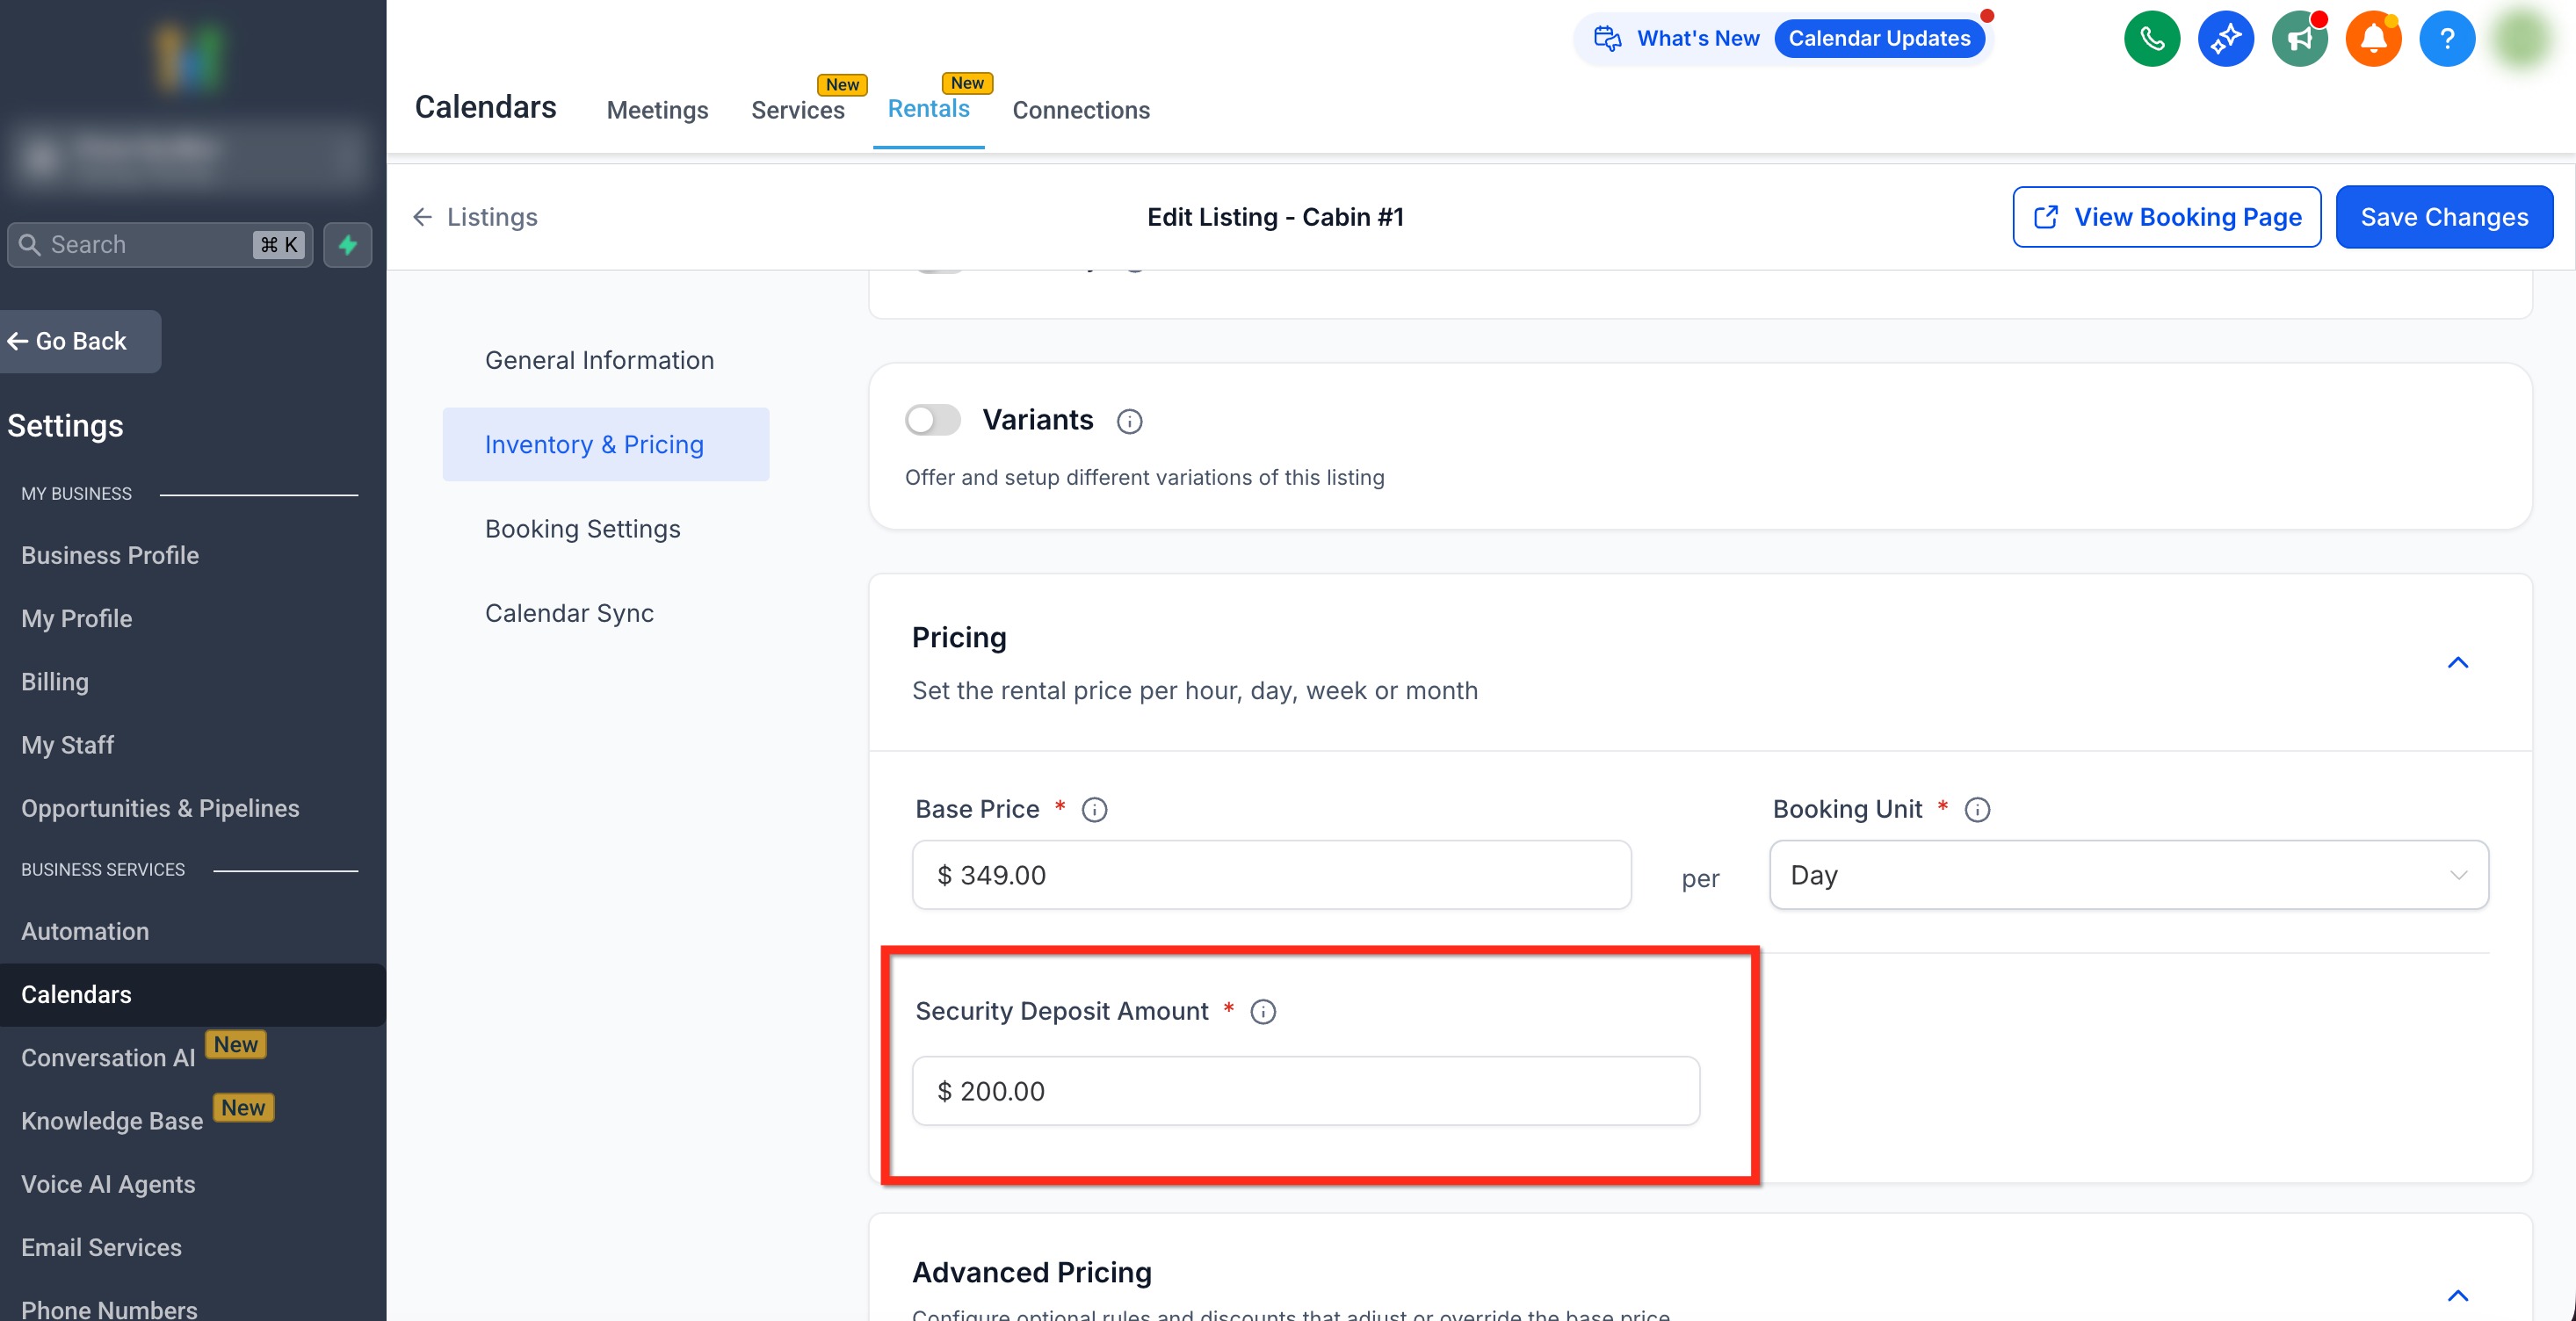Click the green lightning quick actions icon

tap(347, 245)
